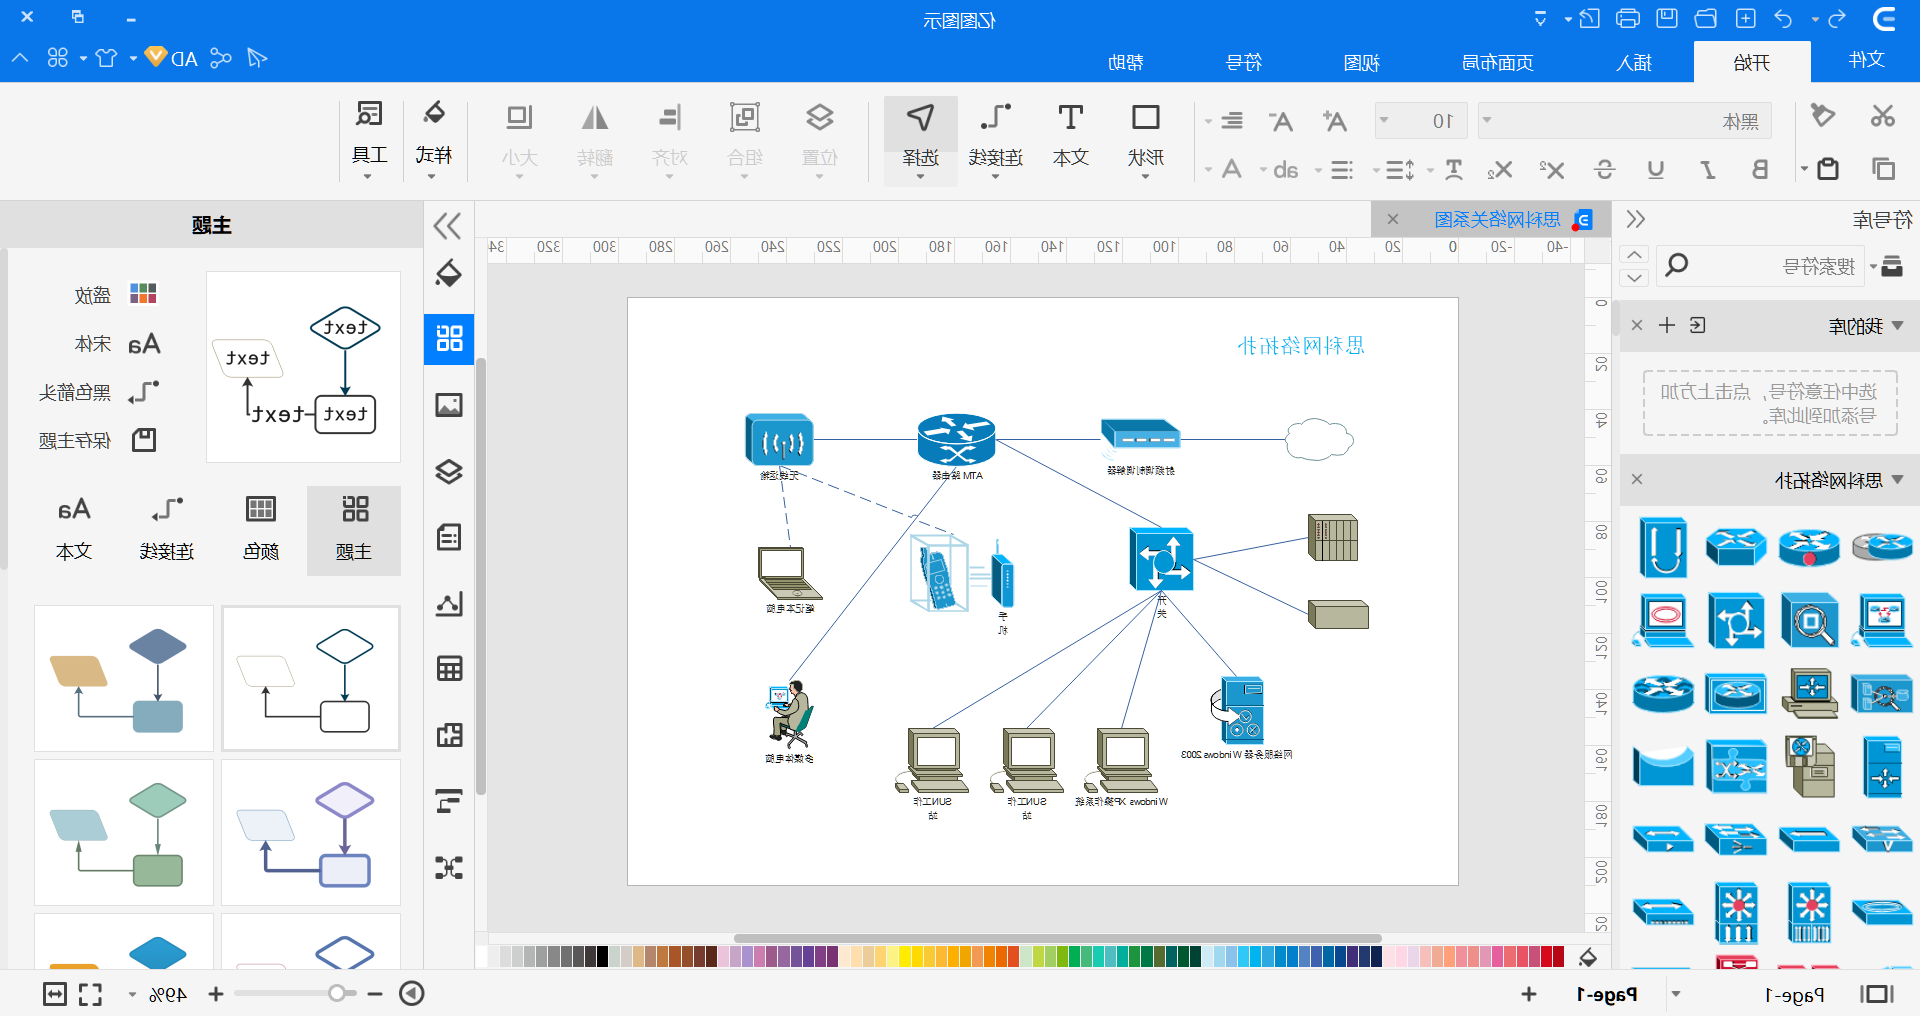Click the Undo arrow in title bar
Screen dimensions: 1920x1016
coord(1783,19)
